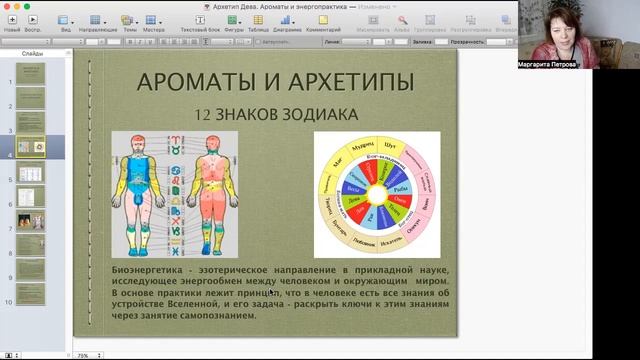Click the Биоэнергетика paragraph text block
This screenshot has width=640, height=360.
pyautogui.click(x=280, y=293)
